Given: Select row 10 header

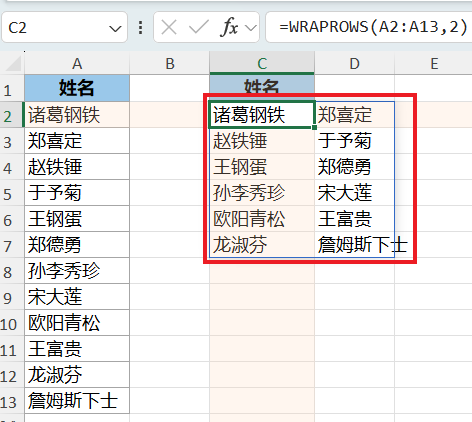Looking at the screenshot, I should pos(12,323).
